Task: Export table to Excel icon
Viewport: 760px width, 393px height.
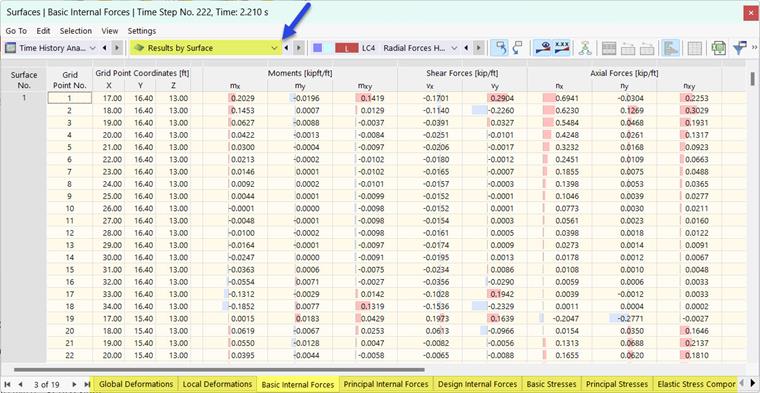Action: [718, 48]
